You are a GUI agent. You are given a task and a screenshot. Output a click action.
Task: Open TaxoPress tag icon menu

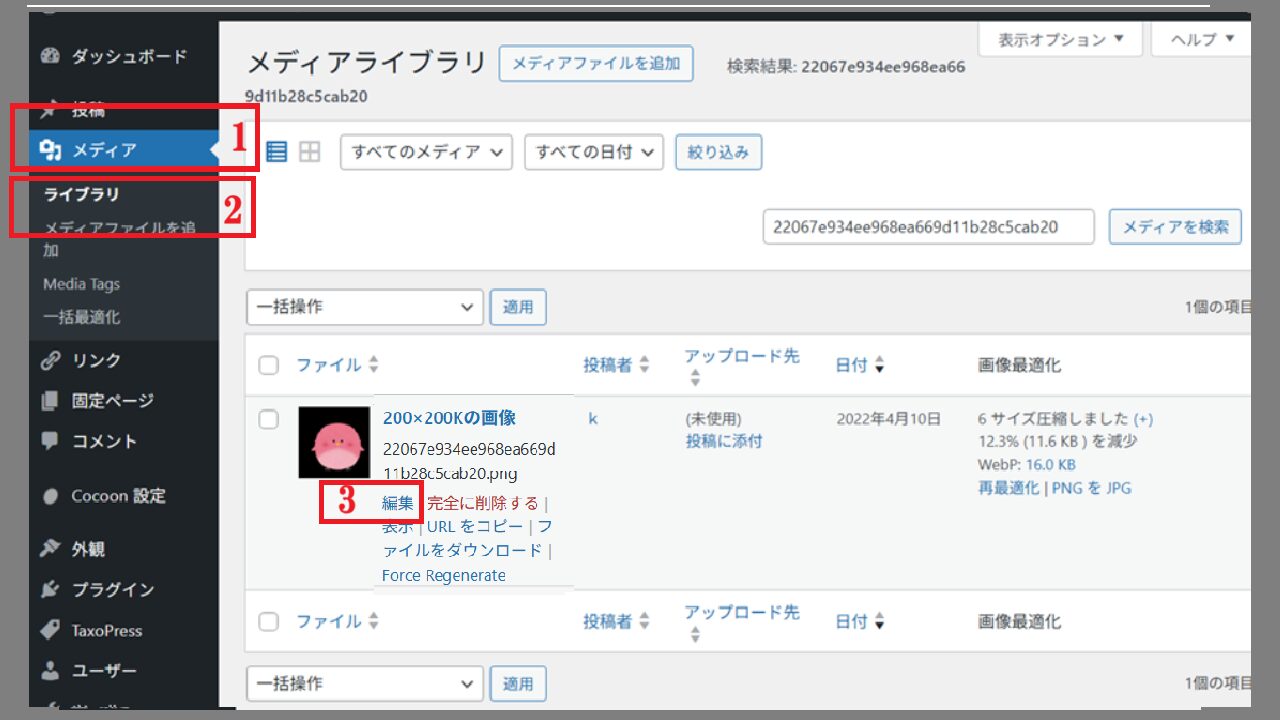click(x=50, y=630)
